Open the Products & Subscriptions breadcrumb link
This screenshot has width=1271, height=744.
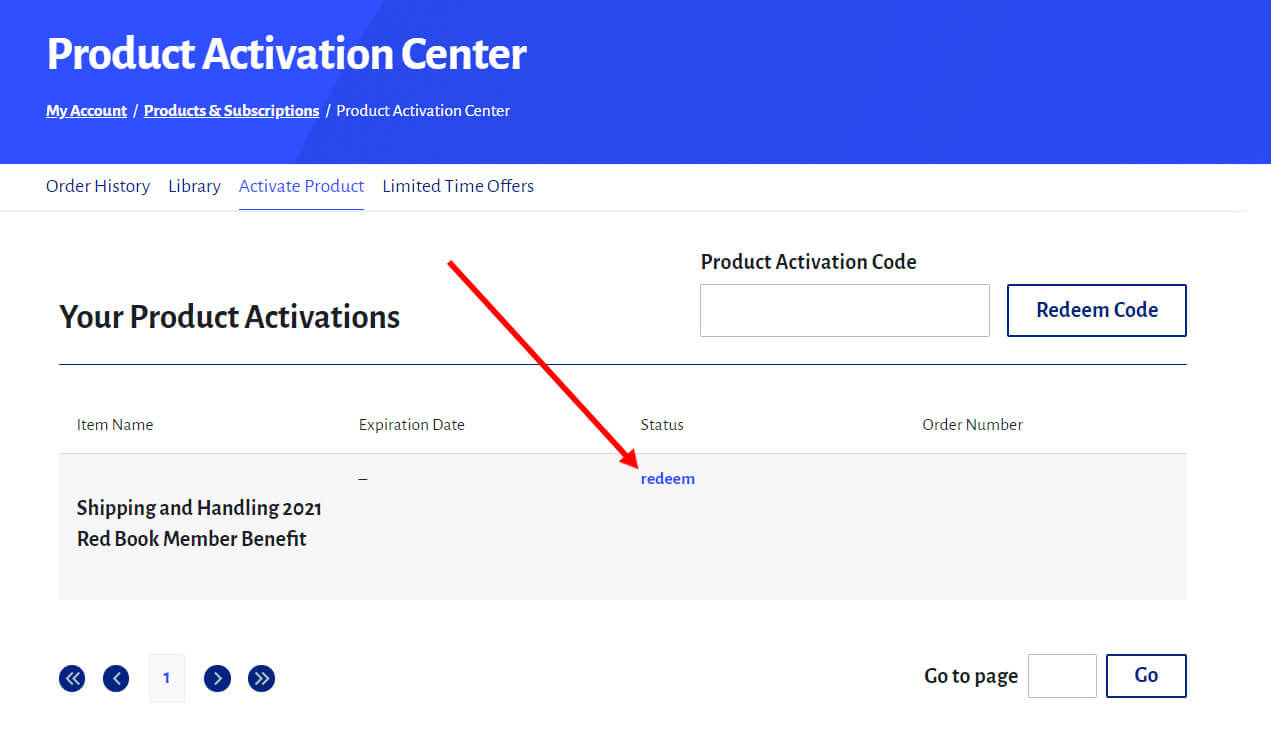click(231, 111)
